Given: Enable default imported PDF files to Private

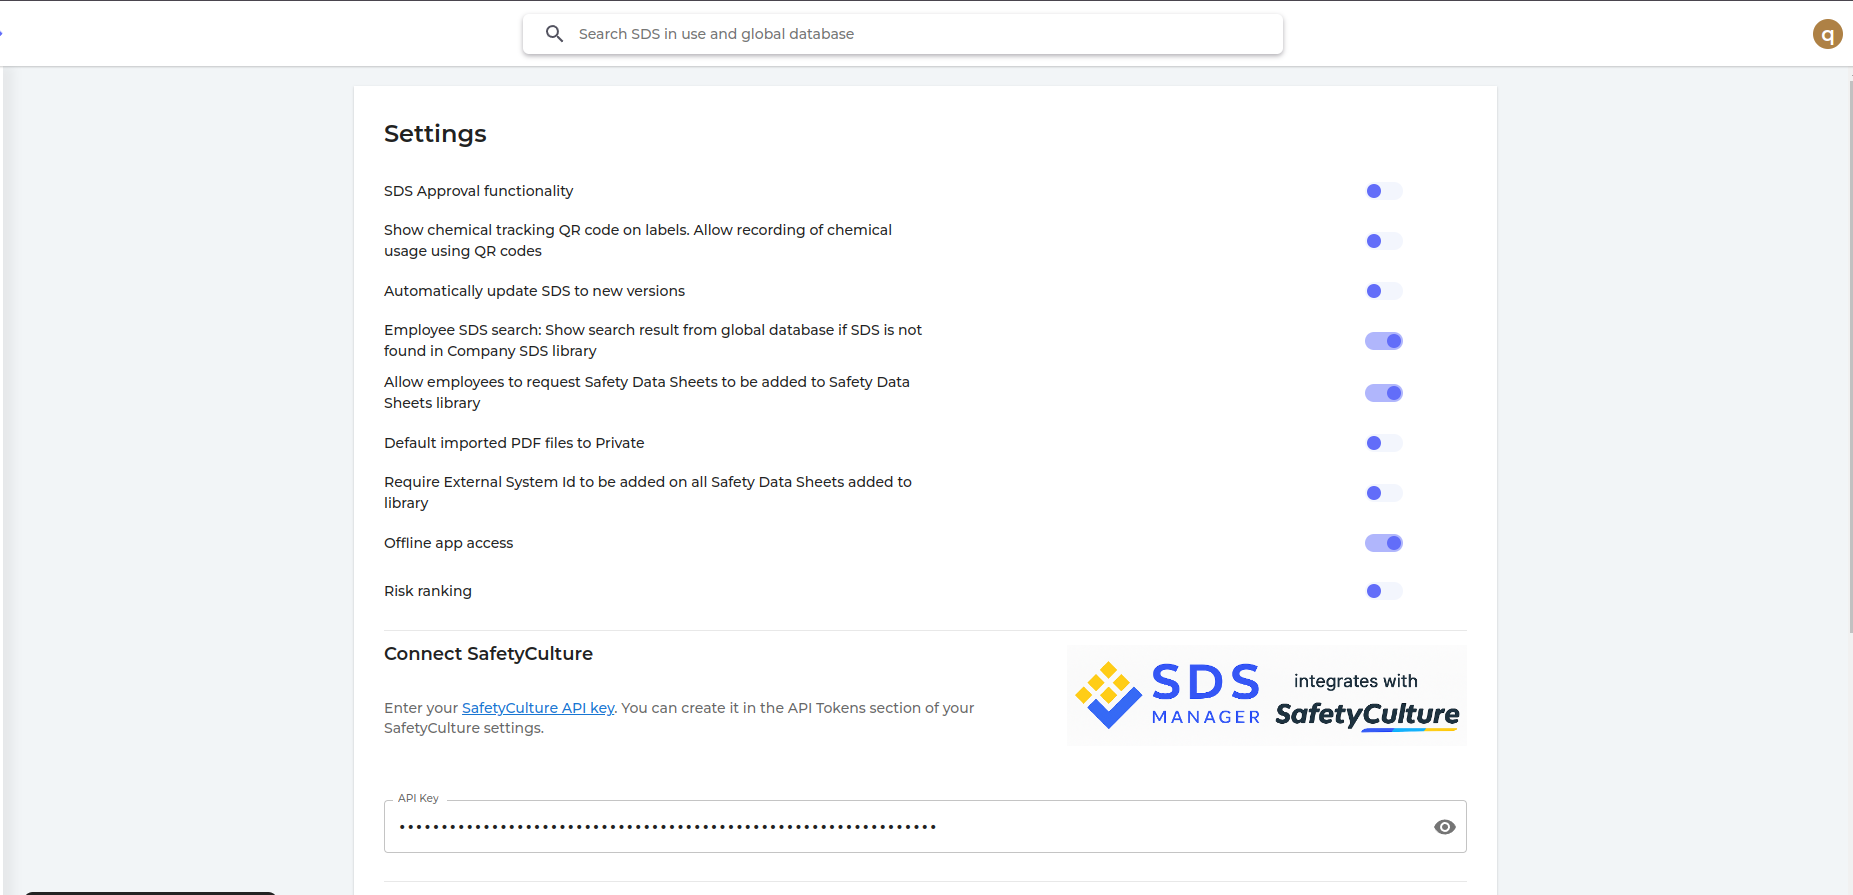Looking at the screenshot, I should point(1384,443).
